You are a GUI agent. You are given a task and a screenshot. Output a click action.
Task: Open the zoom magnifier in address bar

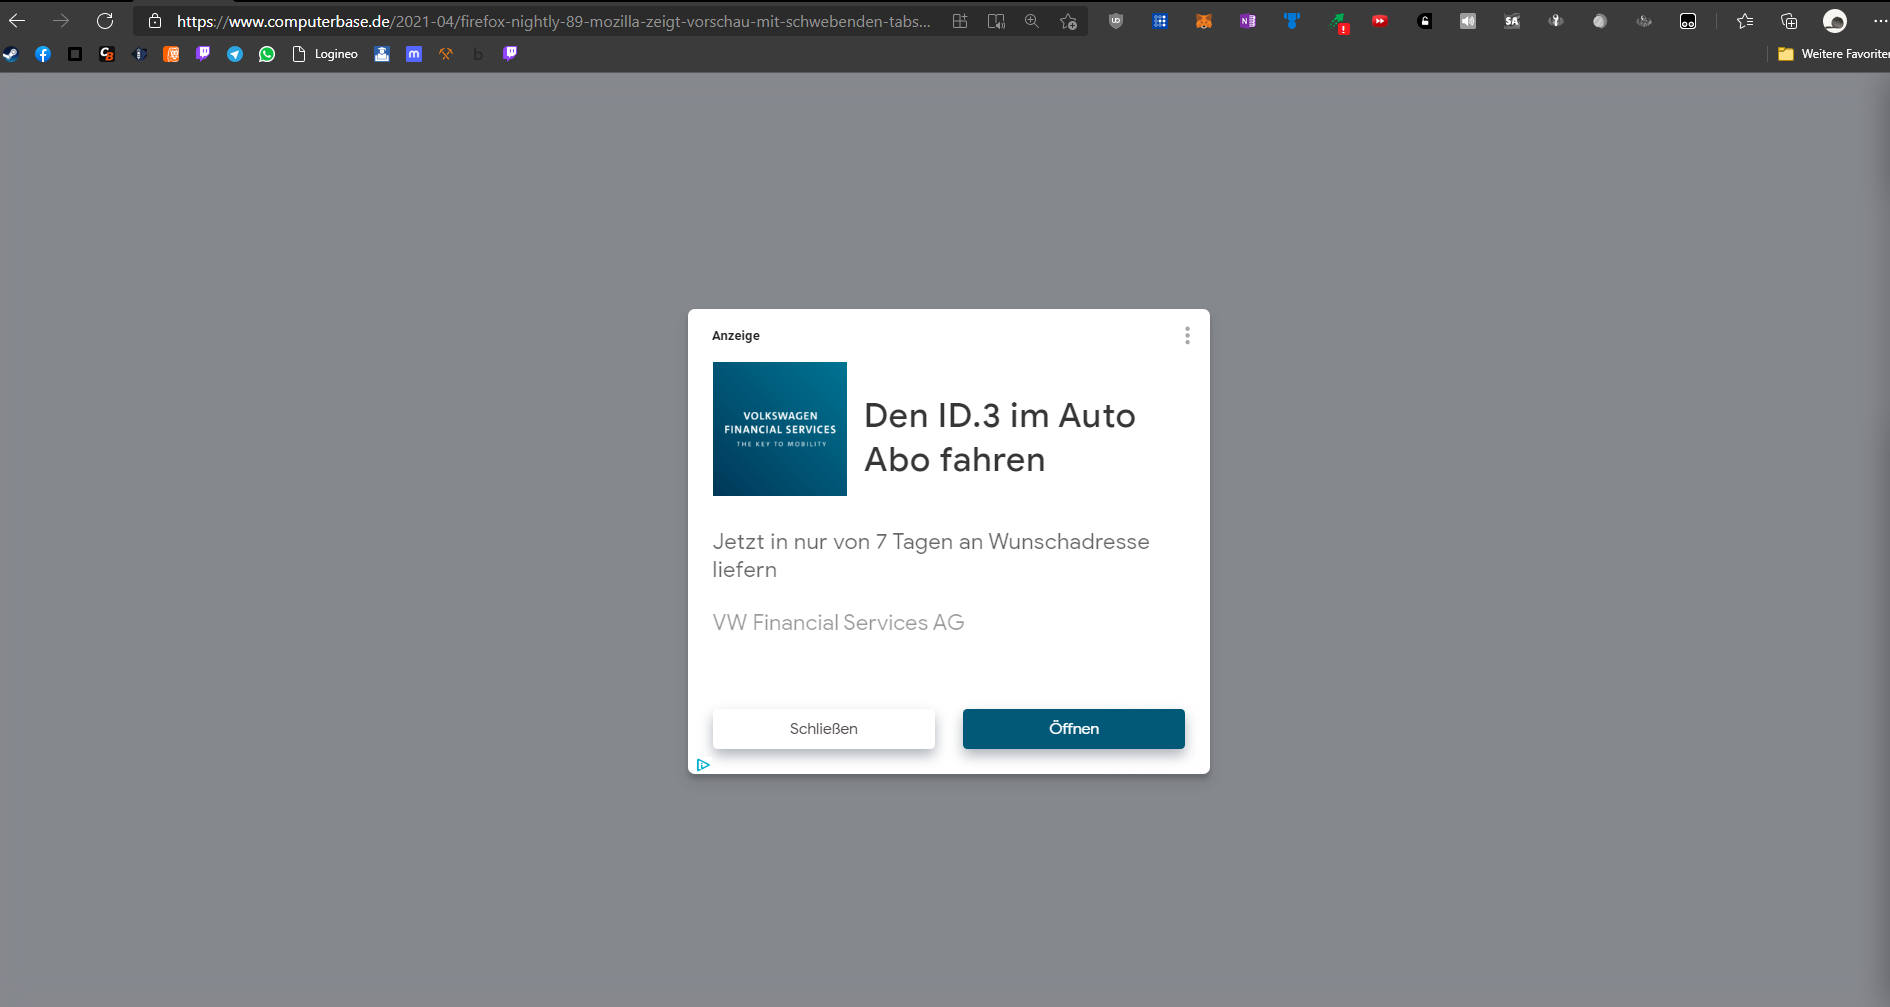click(1032, 21)
